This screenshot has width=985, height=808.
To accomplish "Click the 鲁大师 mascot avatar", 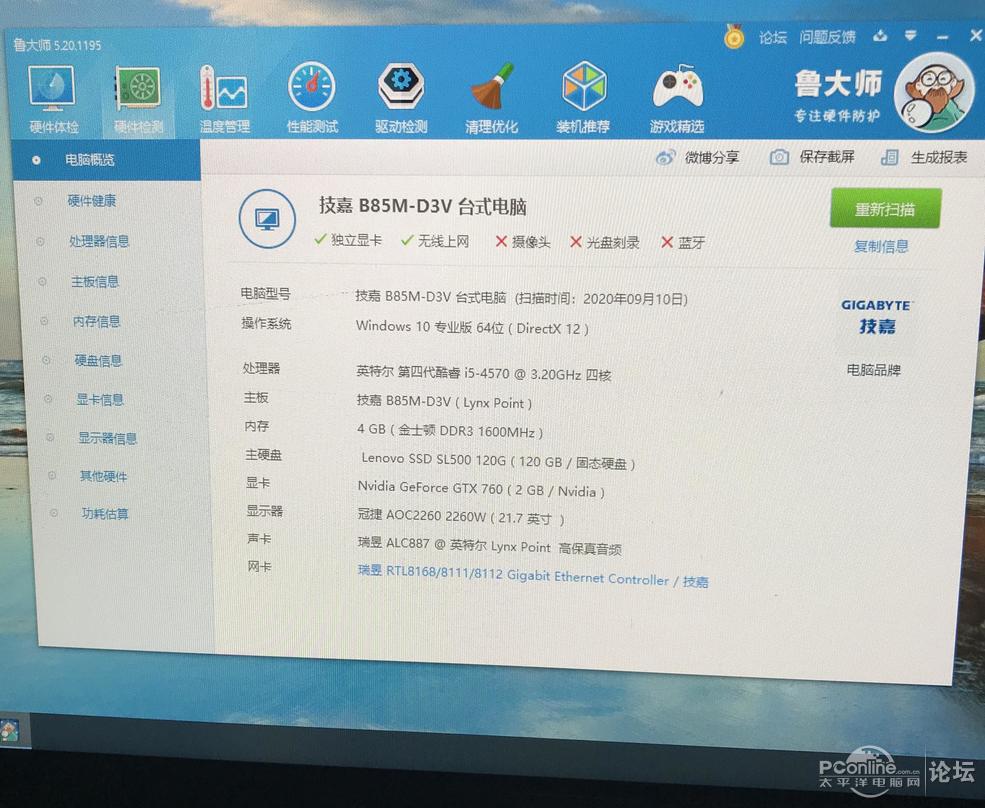I will tap(934, 93).
